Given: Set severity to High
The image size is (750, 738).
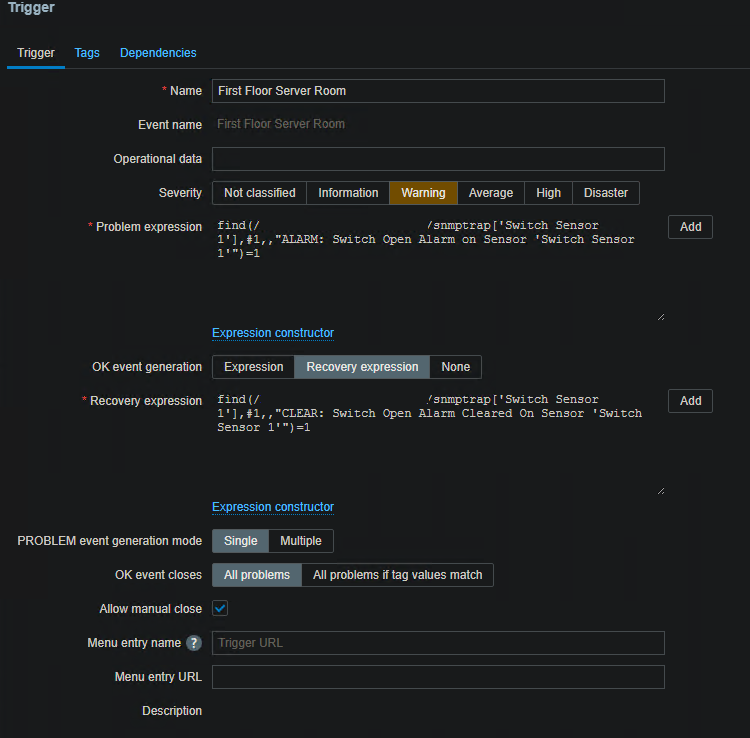Looking at the screenshot, I should coord(548,193).
